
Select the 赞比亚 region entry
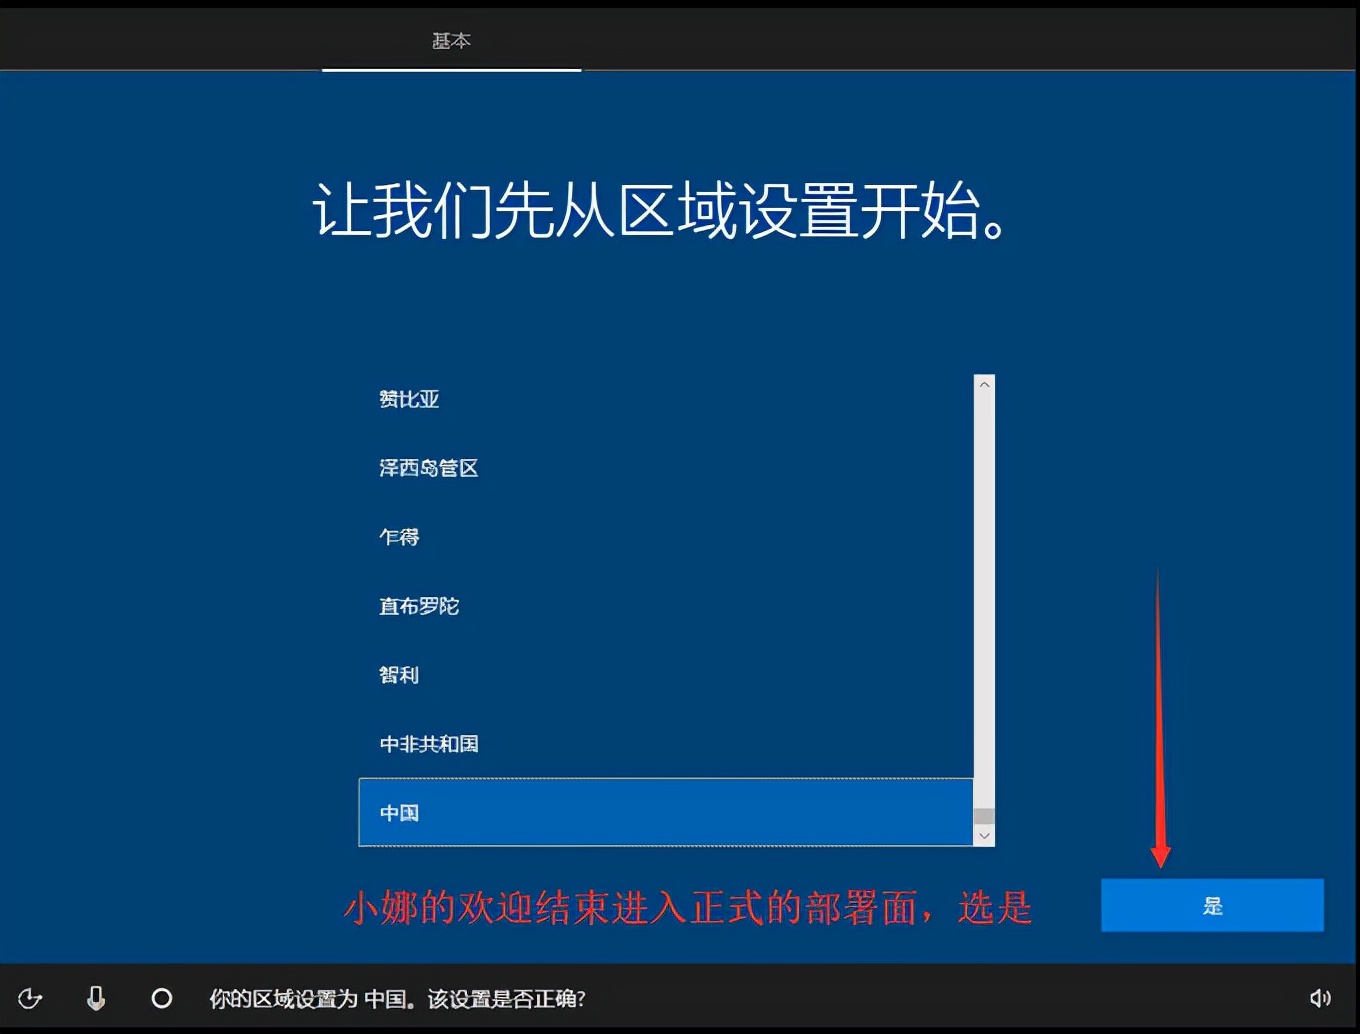point(409,398)
